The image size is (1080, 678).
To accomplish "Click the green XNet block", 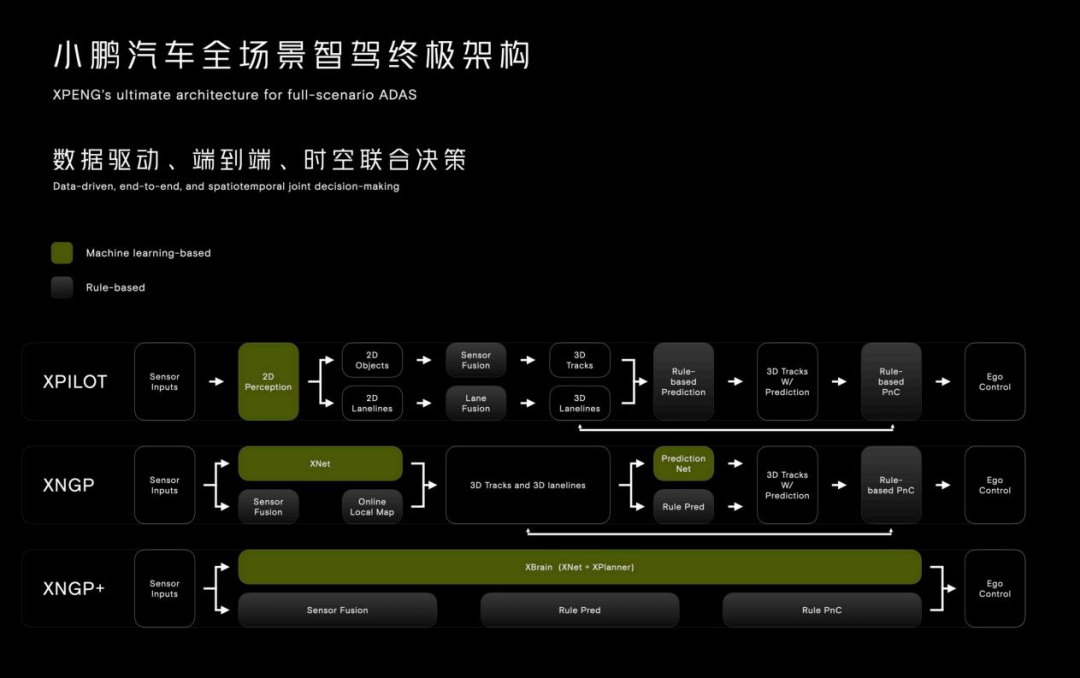I will tap(320, 464).
